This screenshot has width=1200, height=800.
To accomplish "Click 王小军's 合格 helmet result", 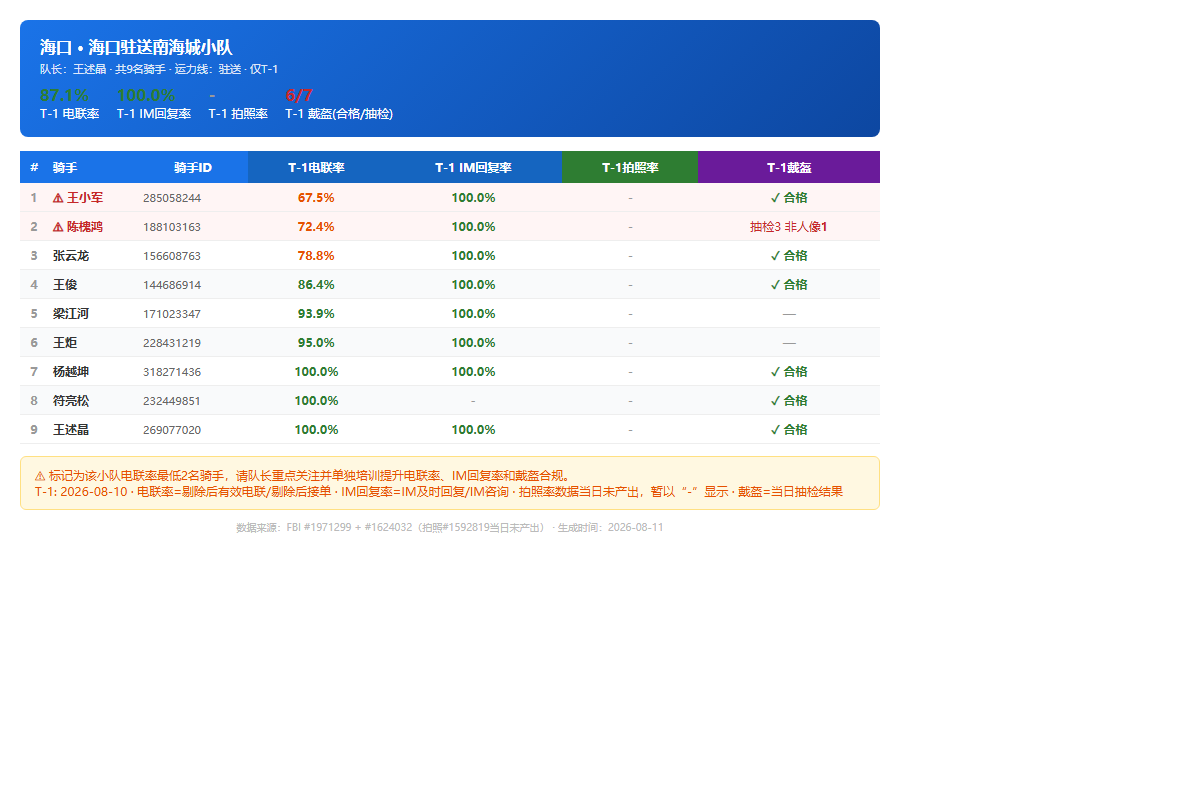I will coord(789,198).
